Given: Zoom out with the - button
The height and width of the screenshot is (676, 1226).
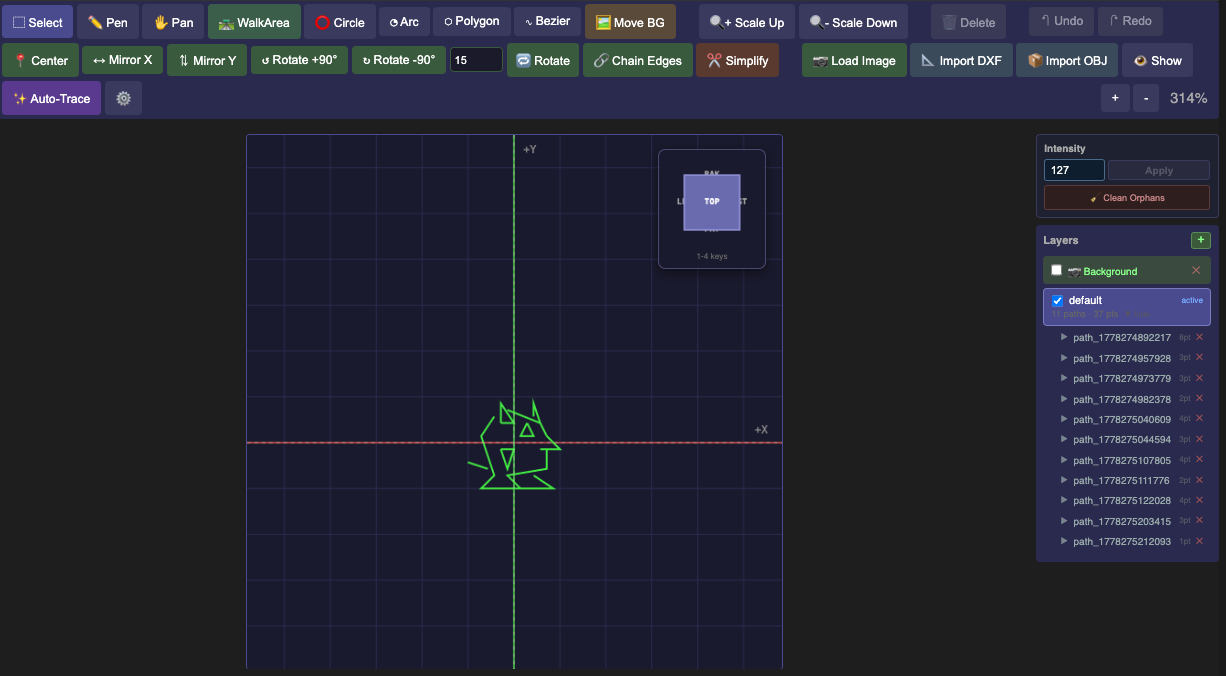Looking at the screenshot, I should [1146, 98].
